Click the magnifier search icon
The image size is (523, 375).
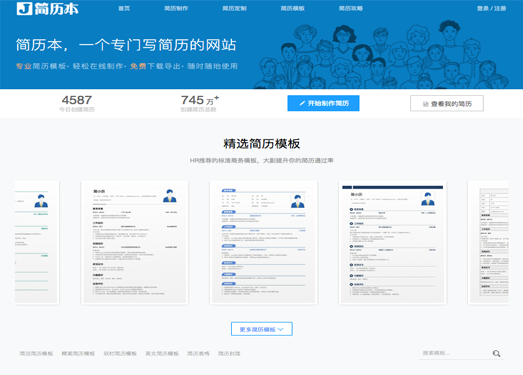tap(496, 354)
